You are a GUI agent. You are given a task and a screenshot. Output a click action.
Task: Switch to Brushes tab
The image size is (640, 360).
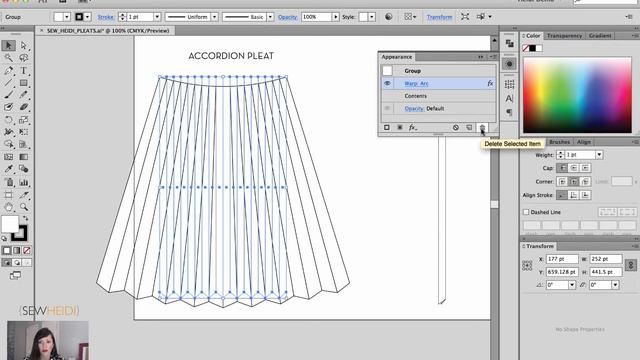(x=560, y=142)
